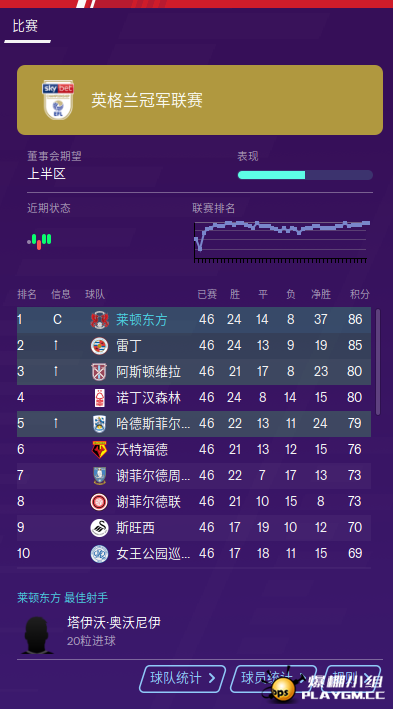The width and height of the screenshot is (393, 709).
Task: Click the 女王公园巡 club badge
Action: pos(99,554)
